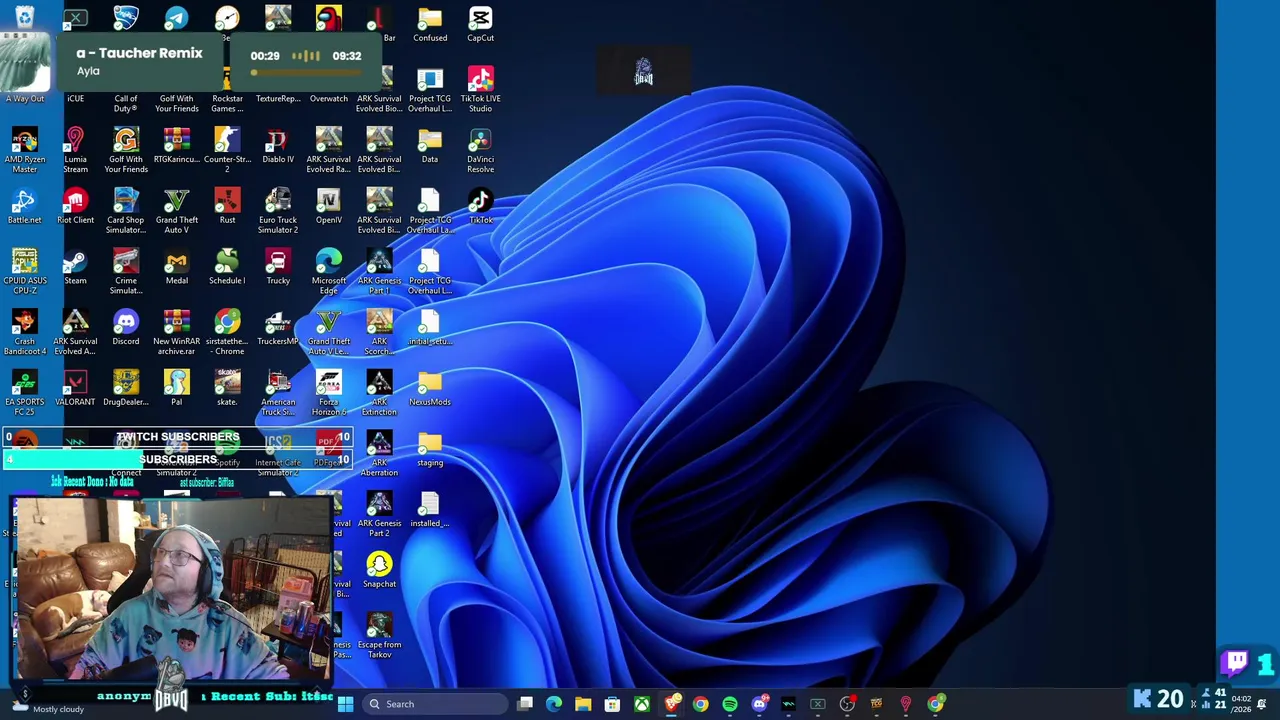Open the Windows Start menu

coord(345,704)
